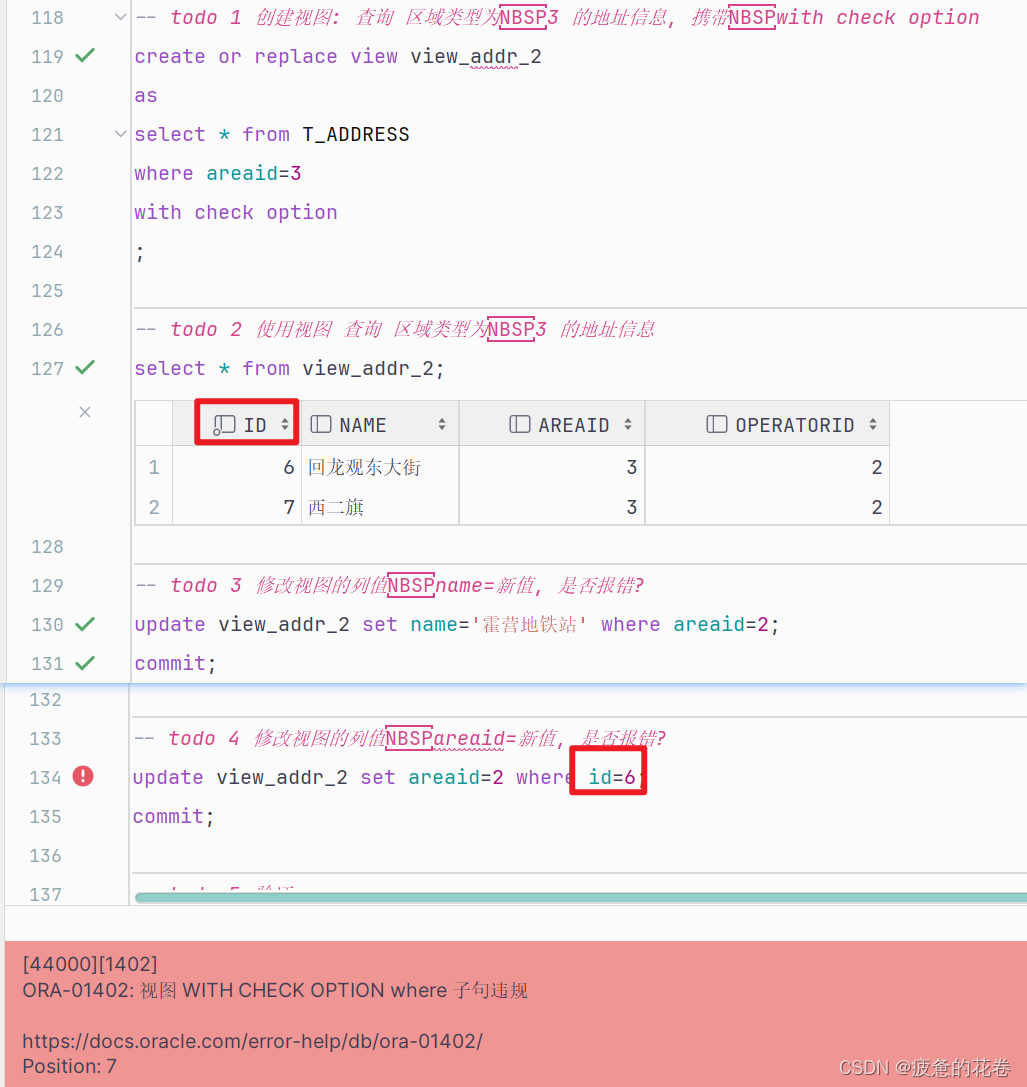The height and width of the screenshot is (1087, 1027).
Task: Collapse the code fold at line 121
Action: point(120,134)
